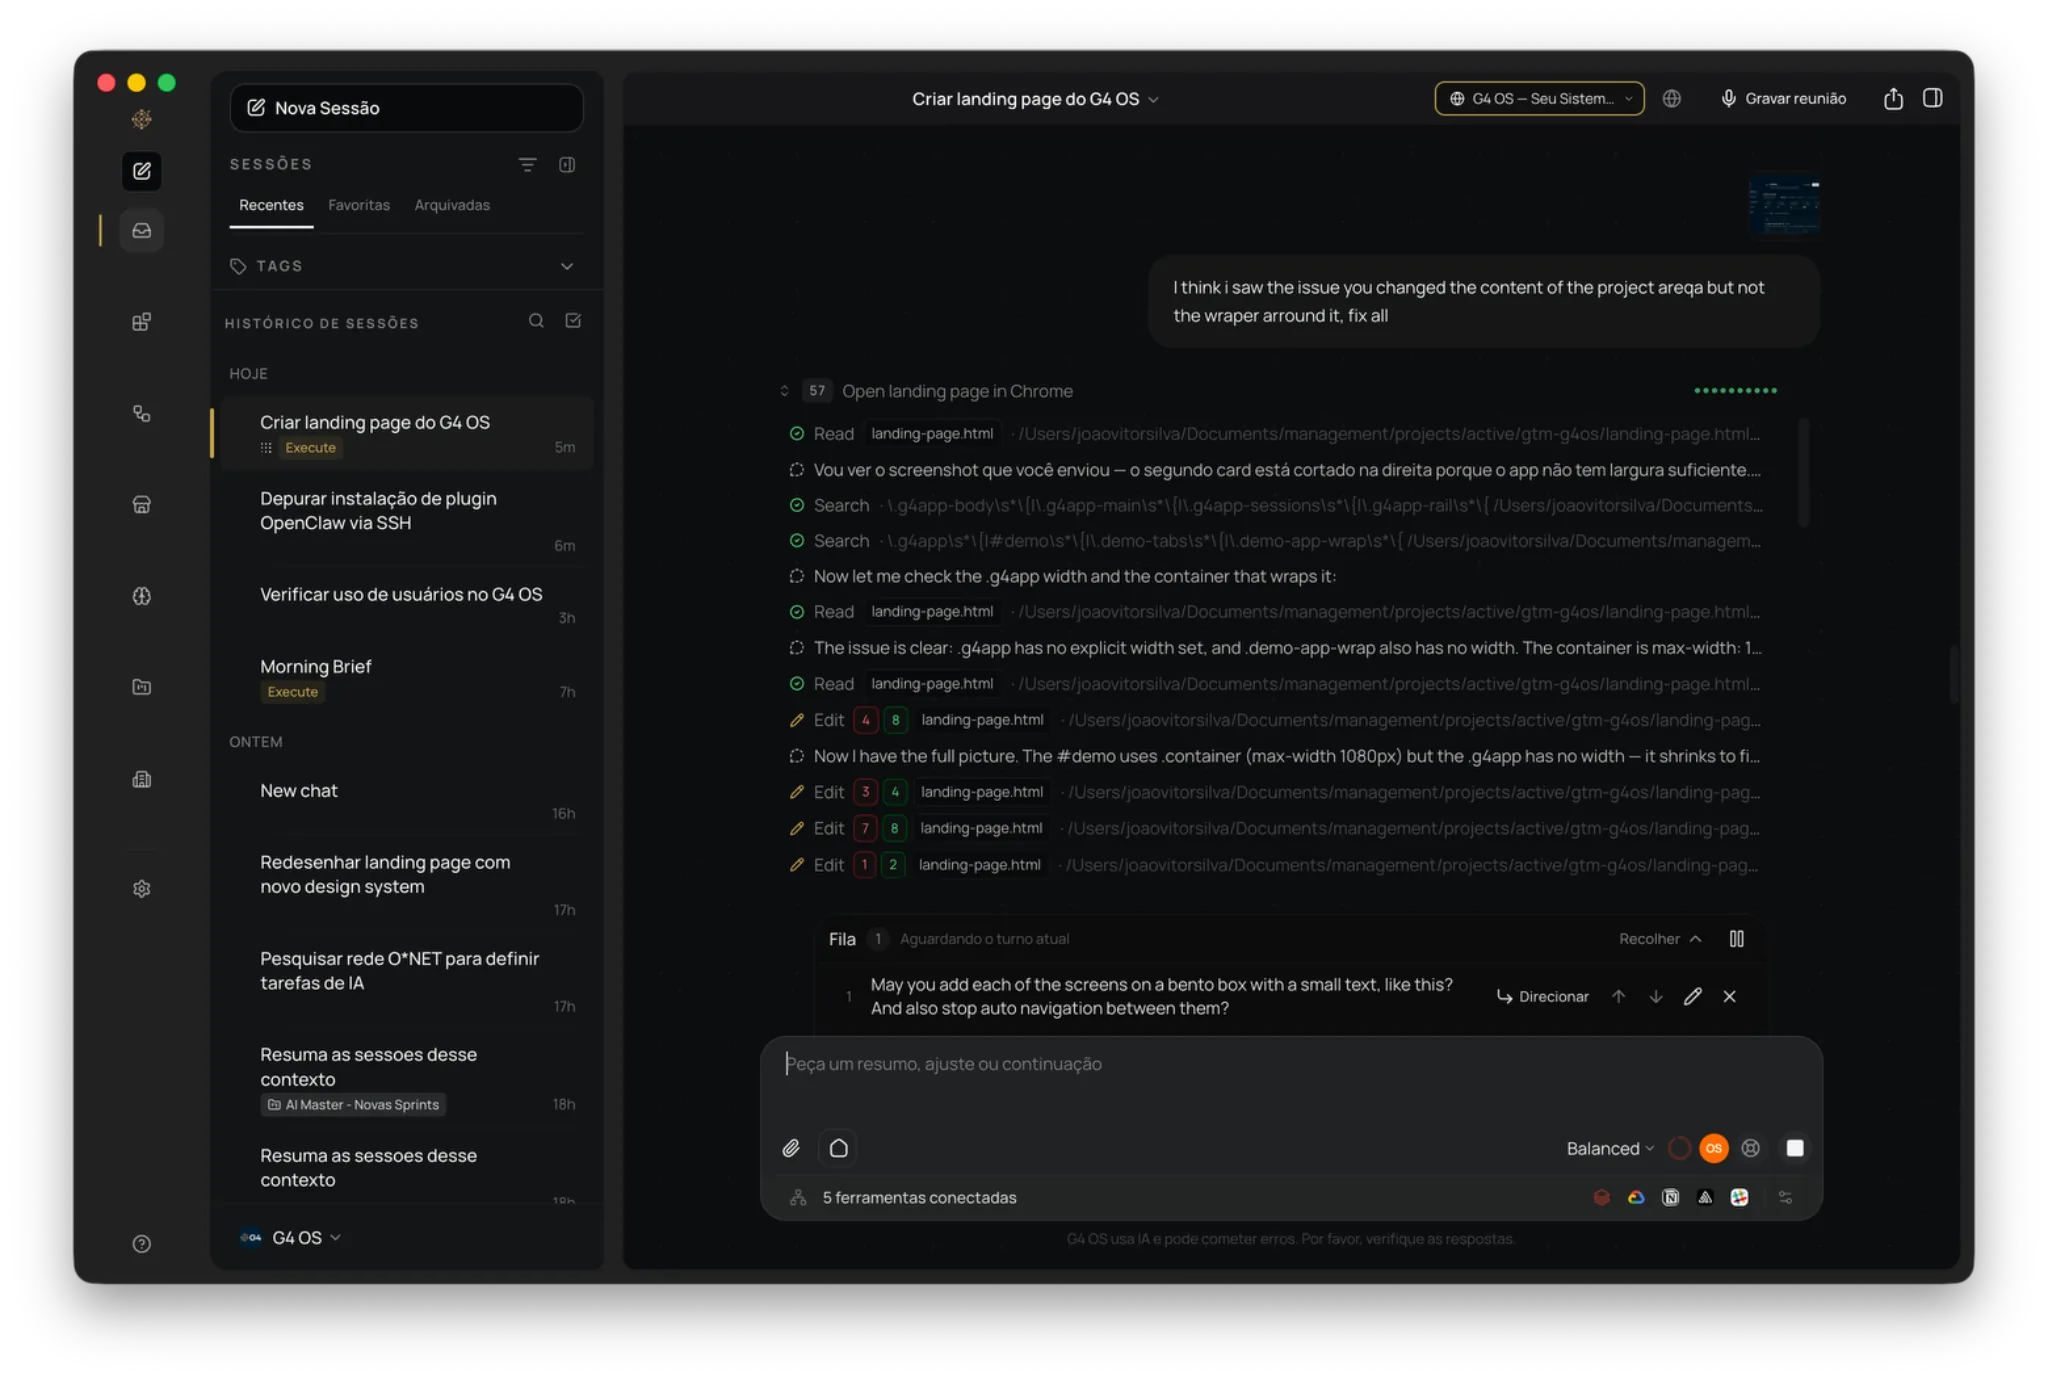The width and height of the screenshot is (2048, 1381).
Task: Collapse the sessions panel with sidebar icon
Action: pyautogui.click(x=567, y=164)
